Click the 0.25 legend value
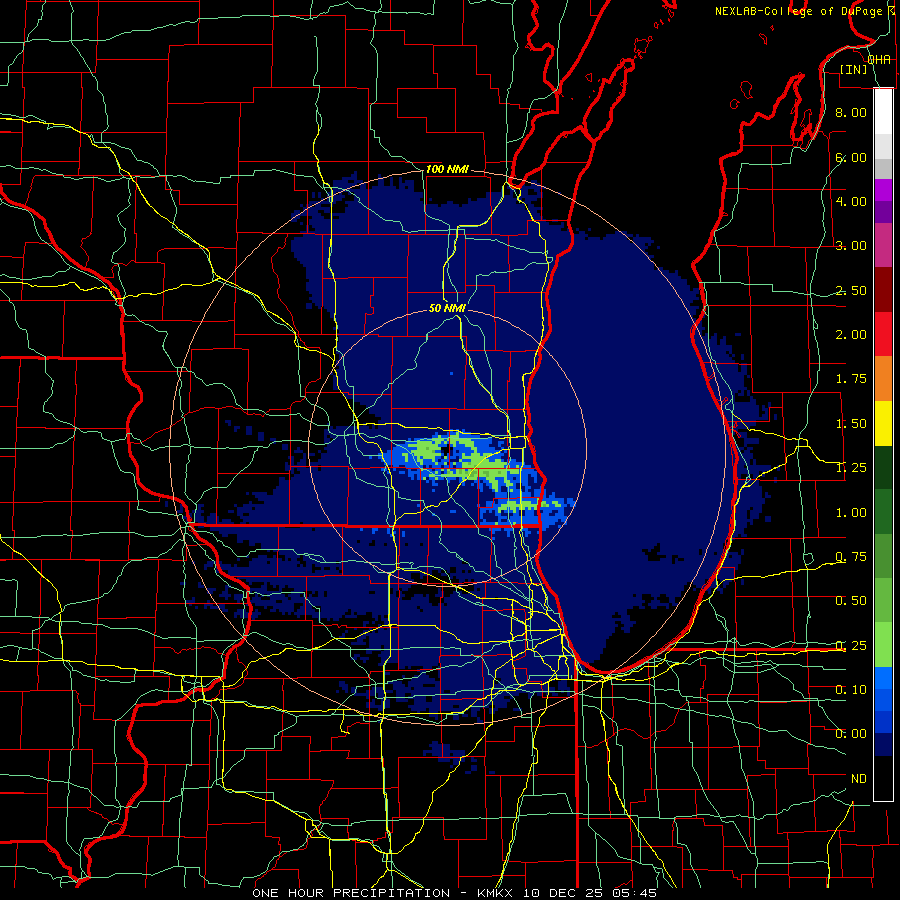The image size is (900, 900). (850, 646)
